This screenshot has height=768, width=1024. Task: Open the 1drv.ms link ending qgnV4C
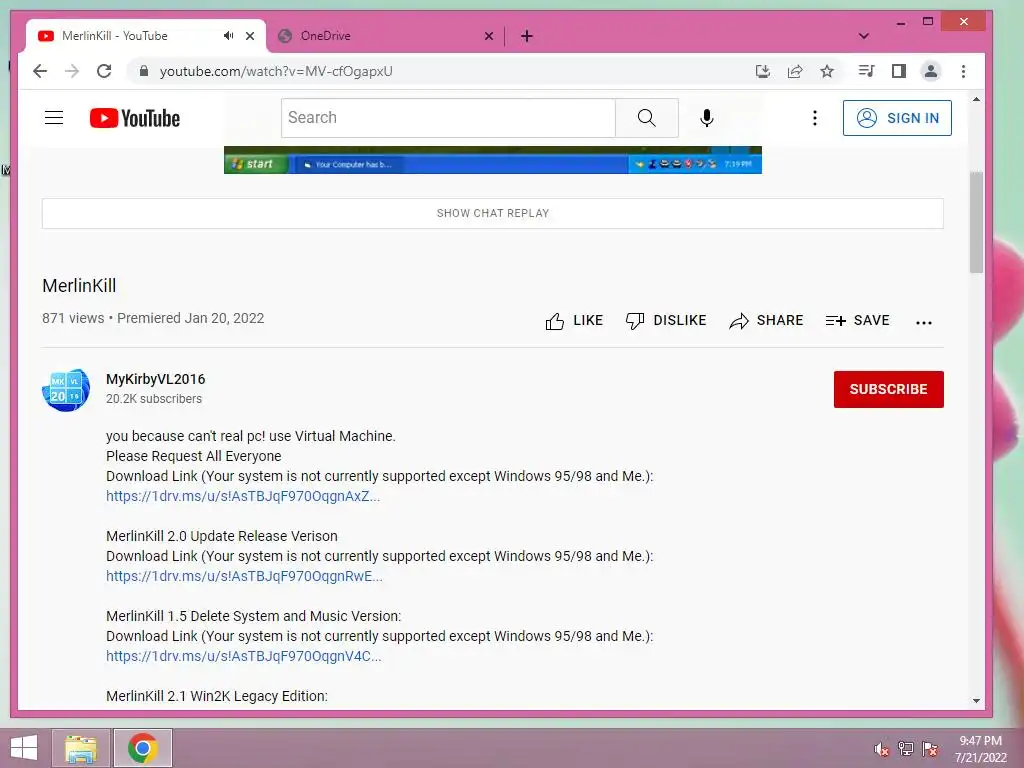244,656
